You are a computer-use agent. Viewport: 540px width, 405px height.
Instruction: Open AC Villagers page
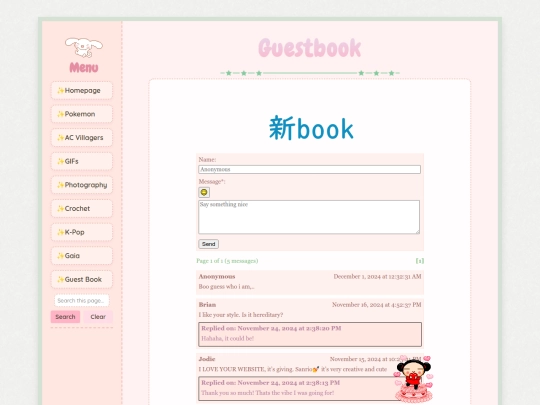click(82, 138)
